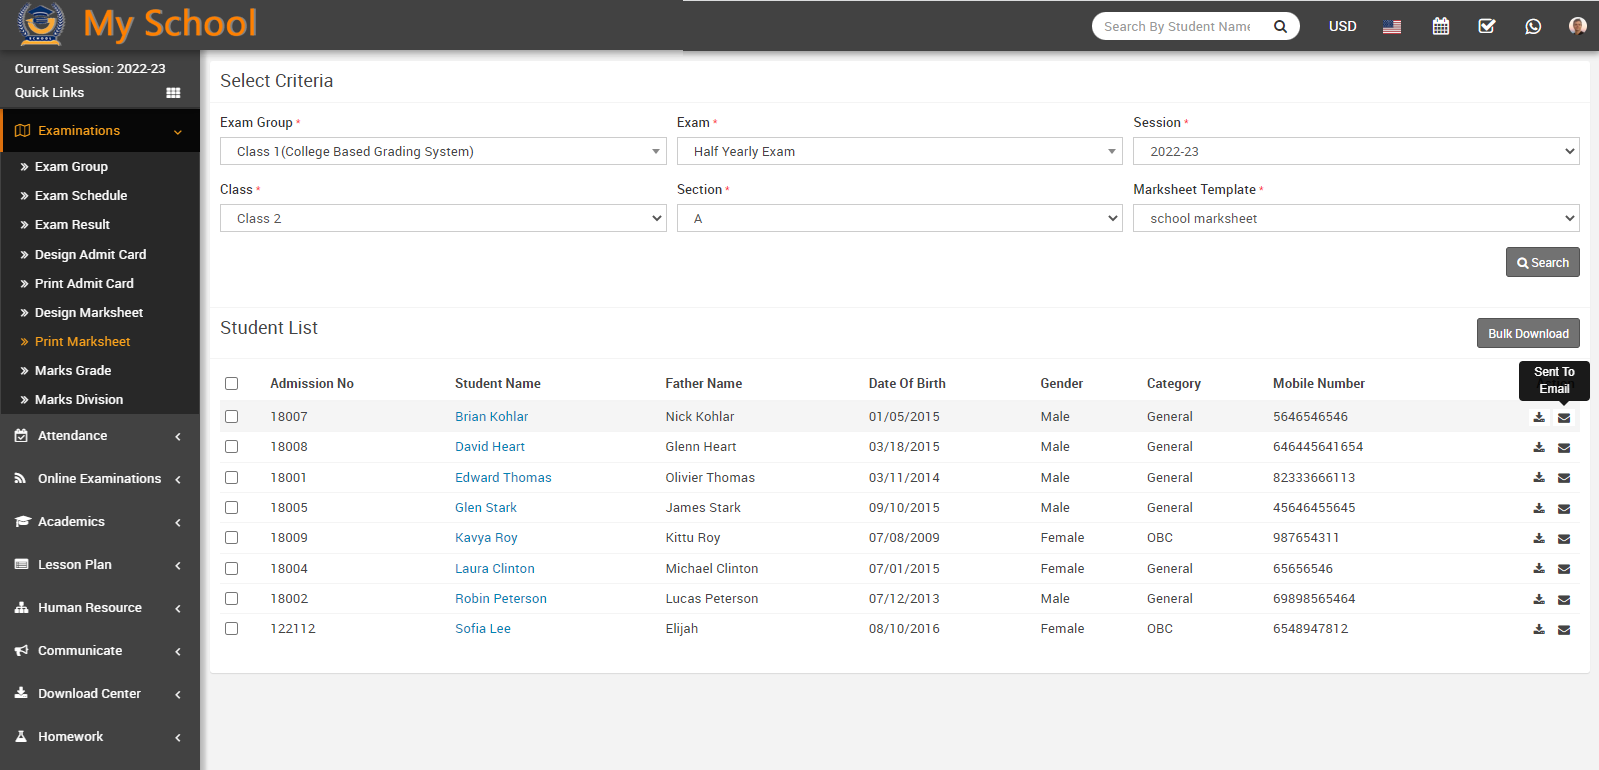The image size is (1599, 770).
Task: Select checkbox for admission 18009
Action: tap(232, 538)
